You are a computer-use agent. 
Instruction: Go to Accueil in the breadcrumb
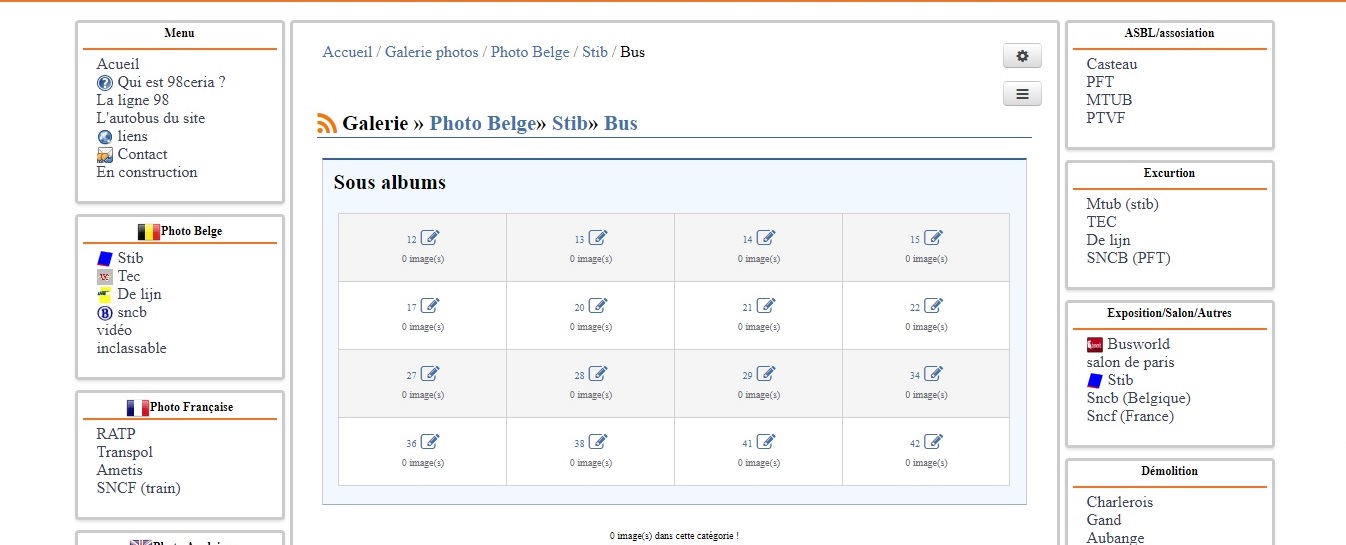coord(347,52)
